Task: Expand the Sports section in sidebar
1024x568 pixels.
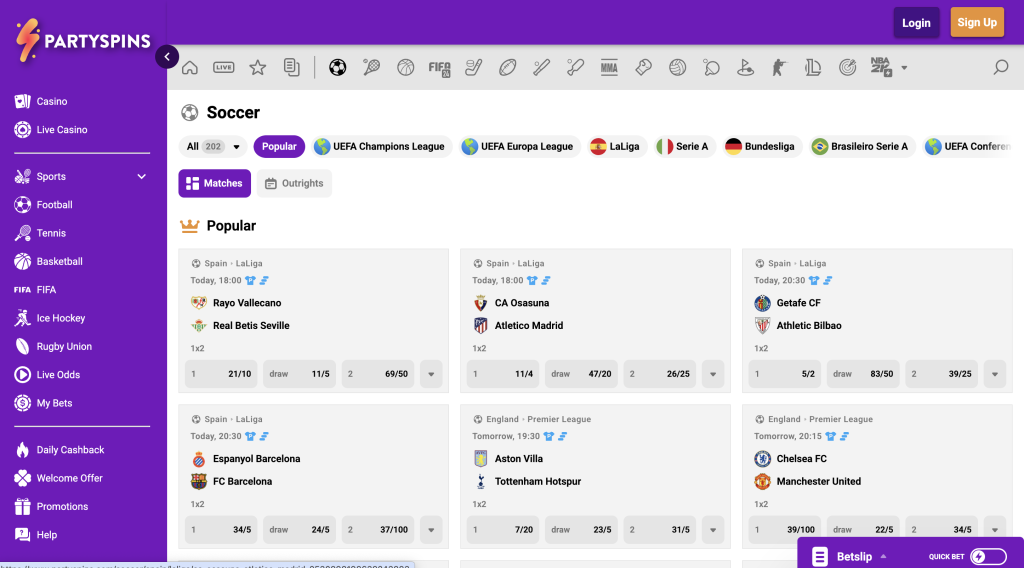Action: [x=141, y=177]
